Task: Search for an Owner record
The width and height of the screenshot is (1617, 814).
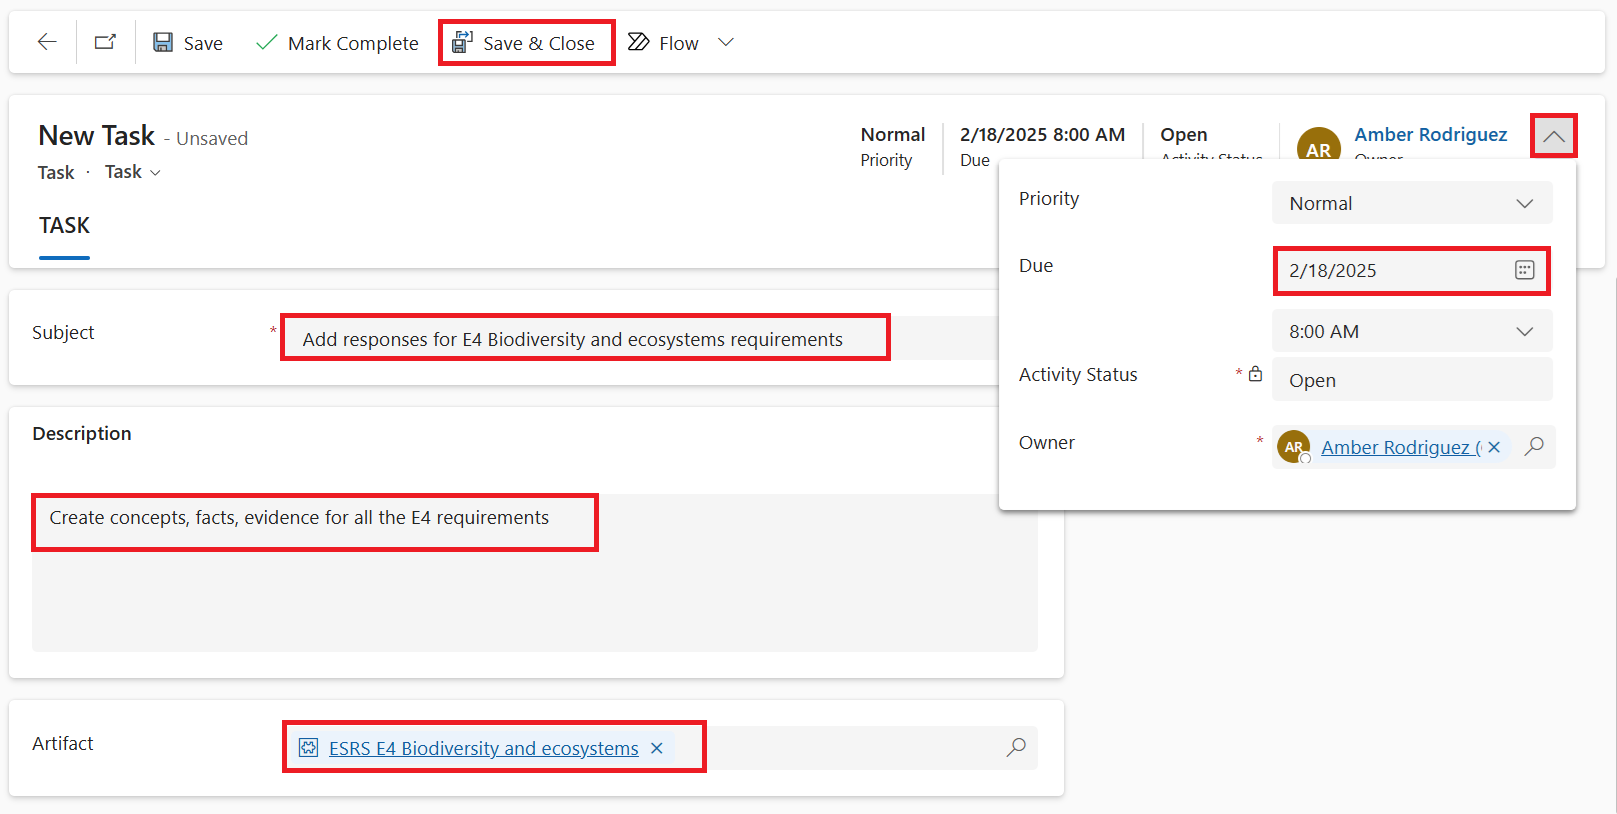Action: click(x=1534, y=447)
